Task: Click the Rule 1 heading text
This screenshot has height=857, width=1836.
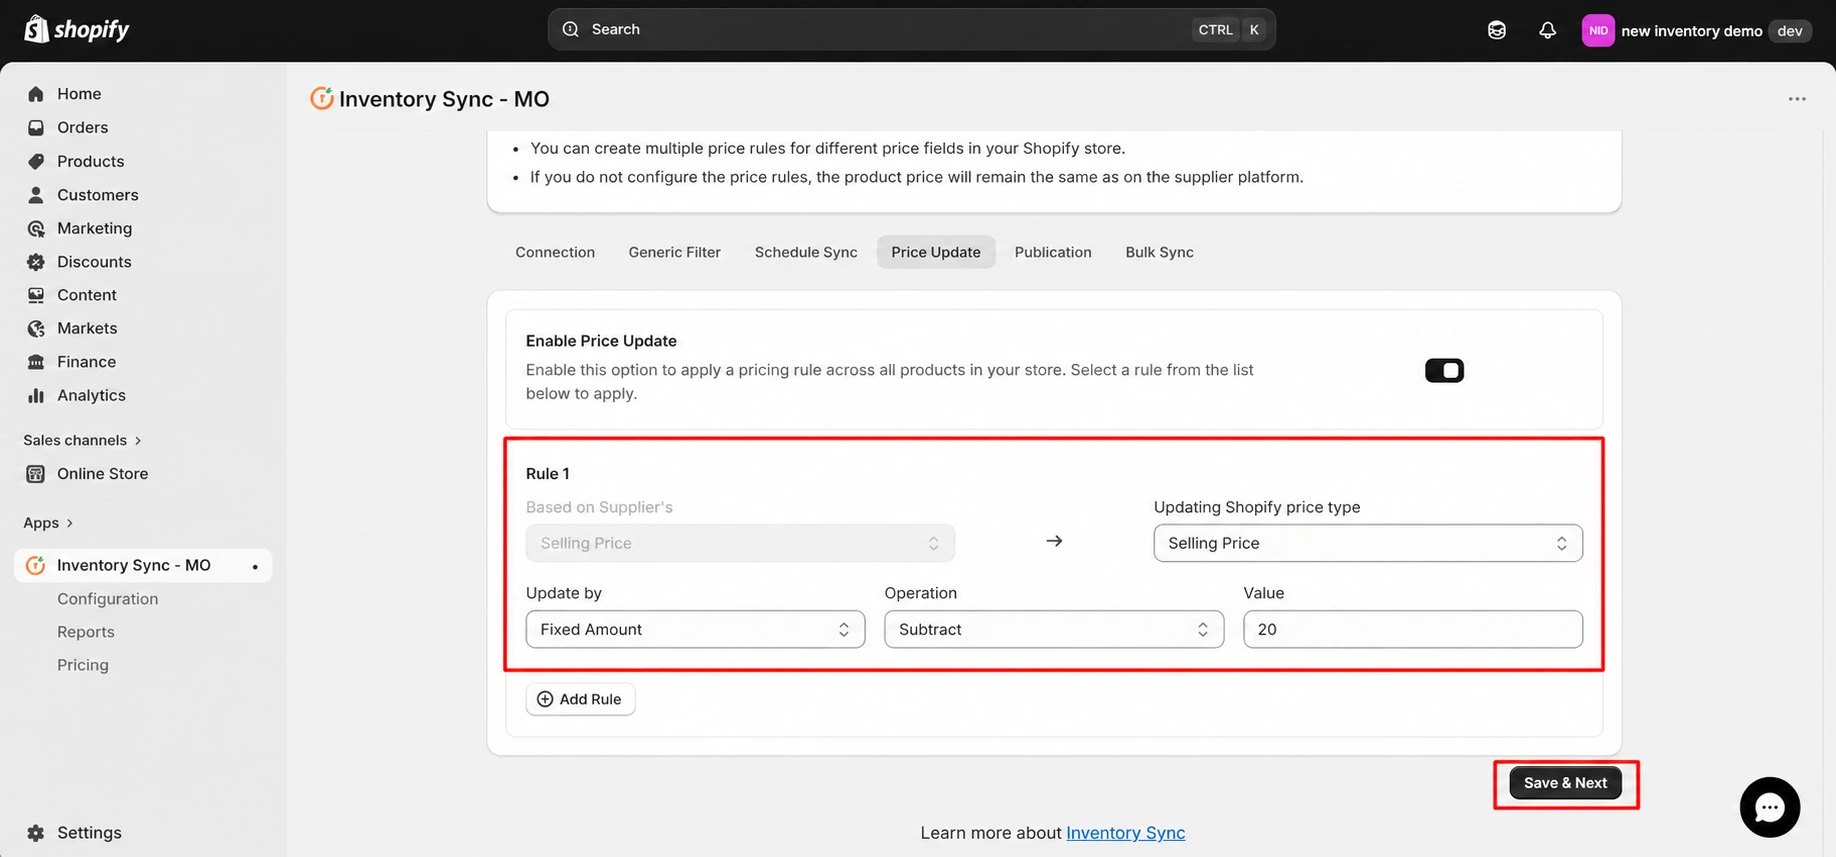Action: tap(547, 474)
